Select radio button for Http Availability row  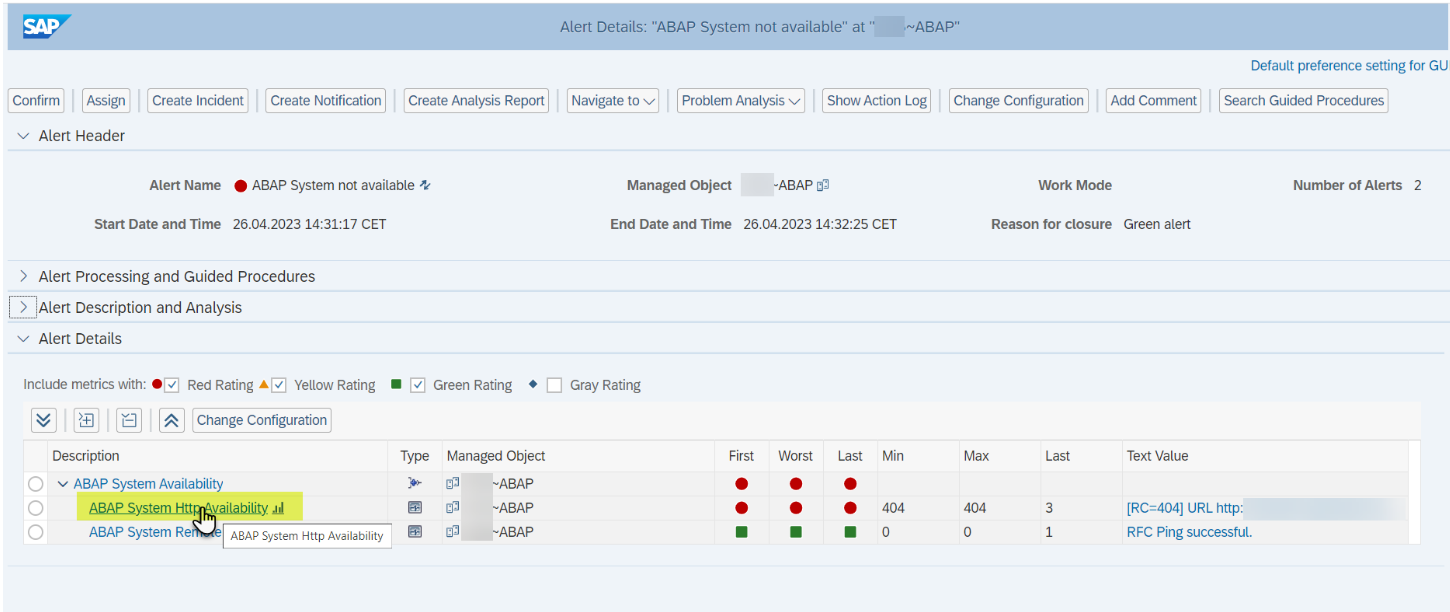[x=36, y=508]
